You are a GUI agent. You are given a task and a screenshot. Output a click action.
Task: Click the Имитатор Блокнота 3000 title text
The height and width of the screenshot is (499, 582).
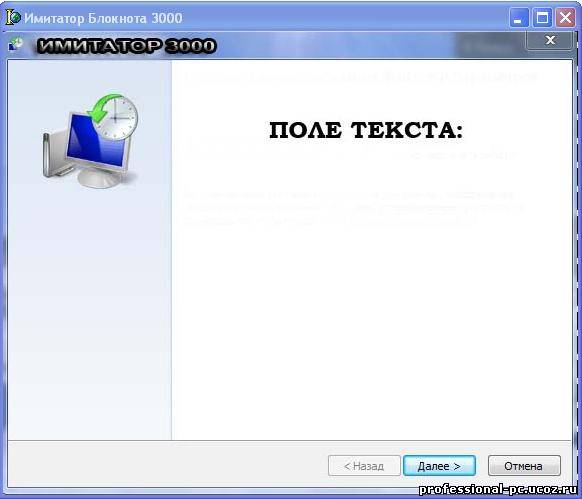(x=103, y=18)
